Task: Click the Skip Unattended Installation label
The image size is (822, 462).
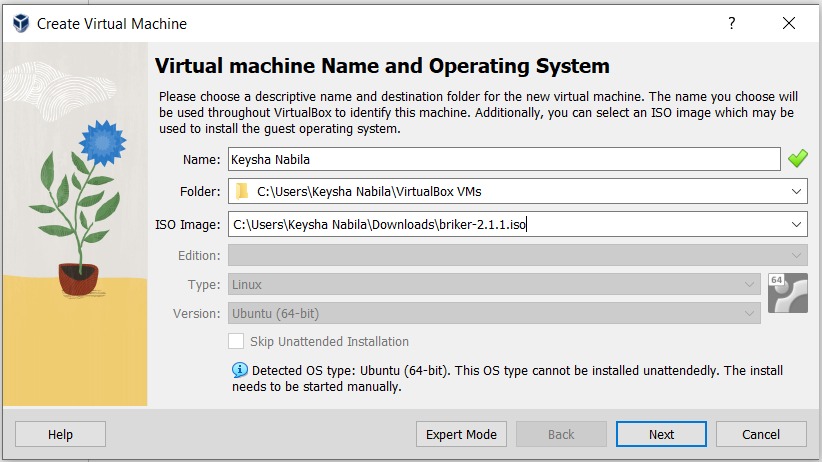Action: click(x=329, y=341)
